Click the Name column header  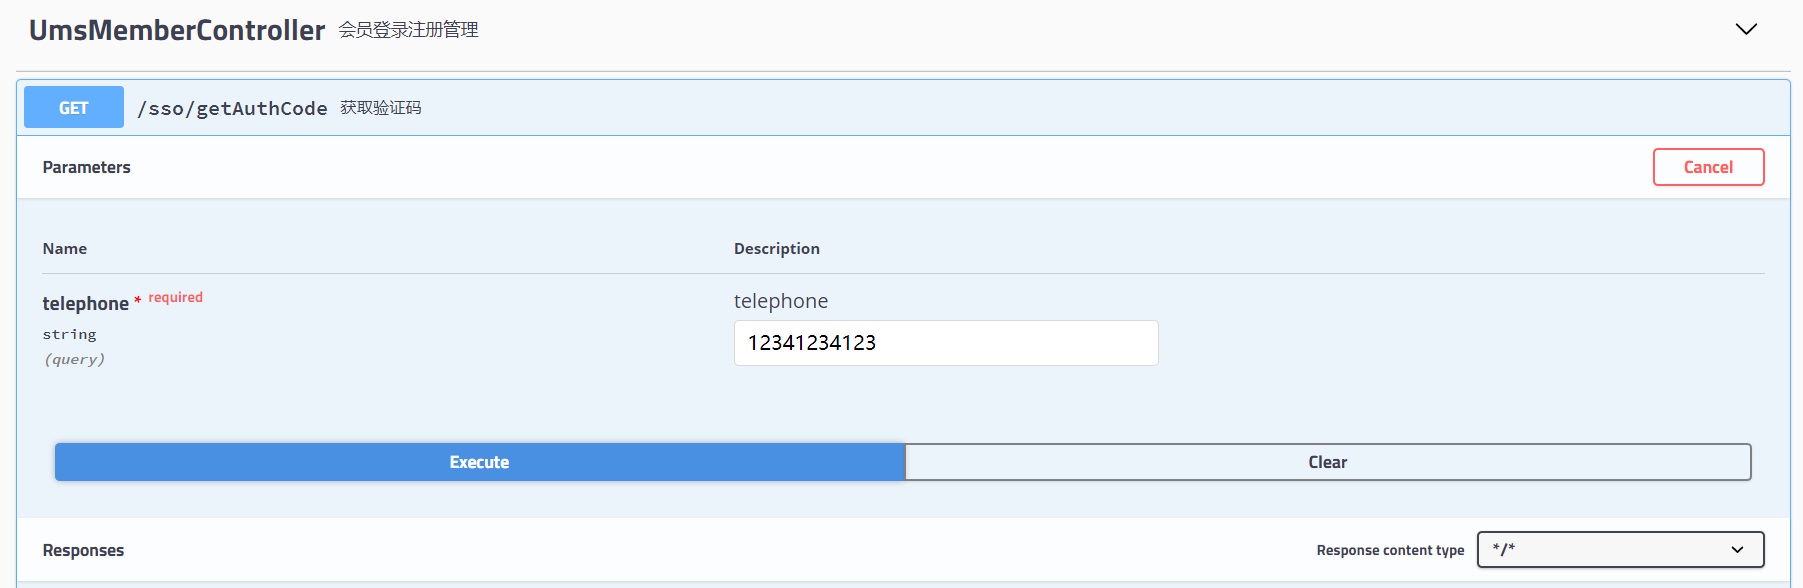pos(65,248)
